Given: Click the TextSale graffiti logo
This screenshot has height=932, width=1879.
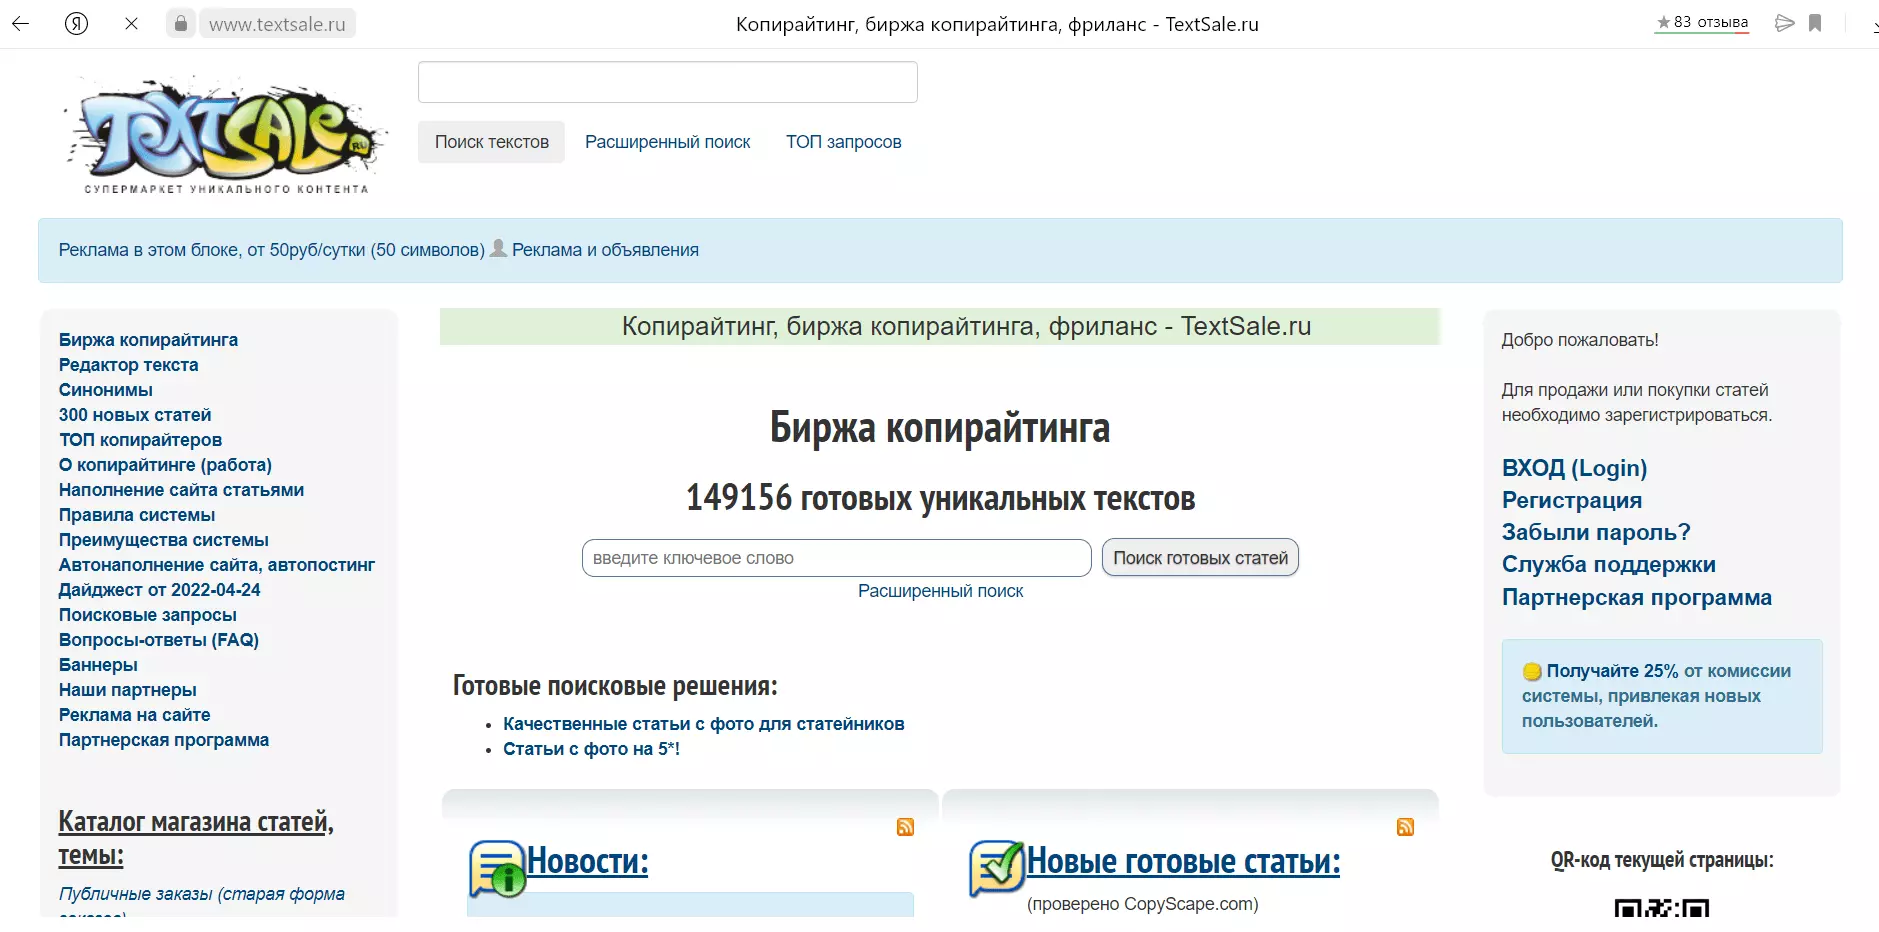Looking at the screenshot, I should click(x=226, y=134).
